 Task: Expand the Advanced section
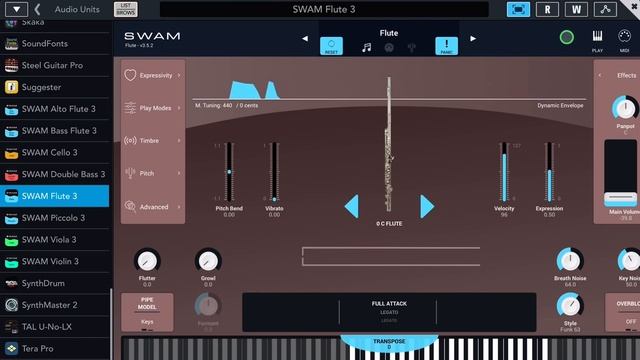click(x=153, y=207)
